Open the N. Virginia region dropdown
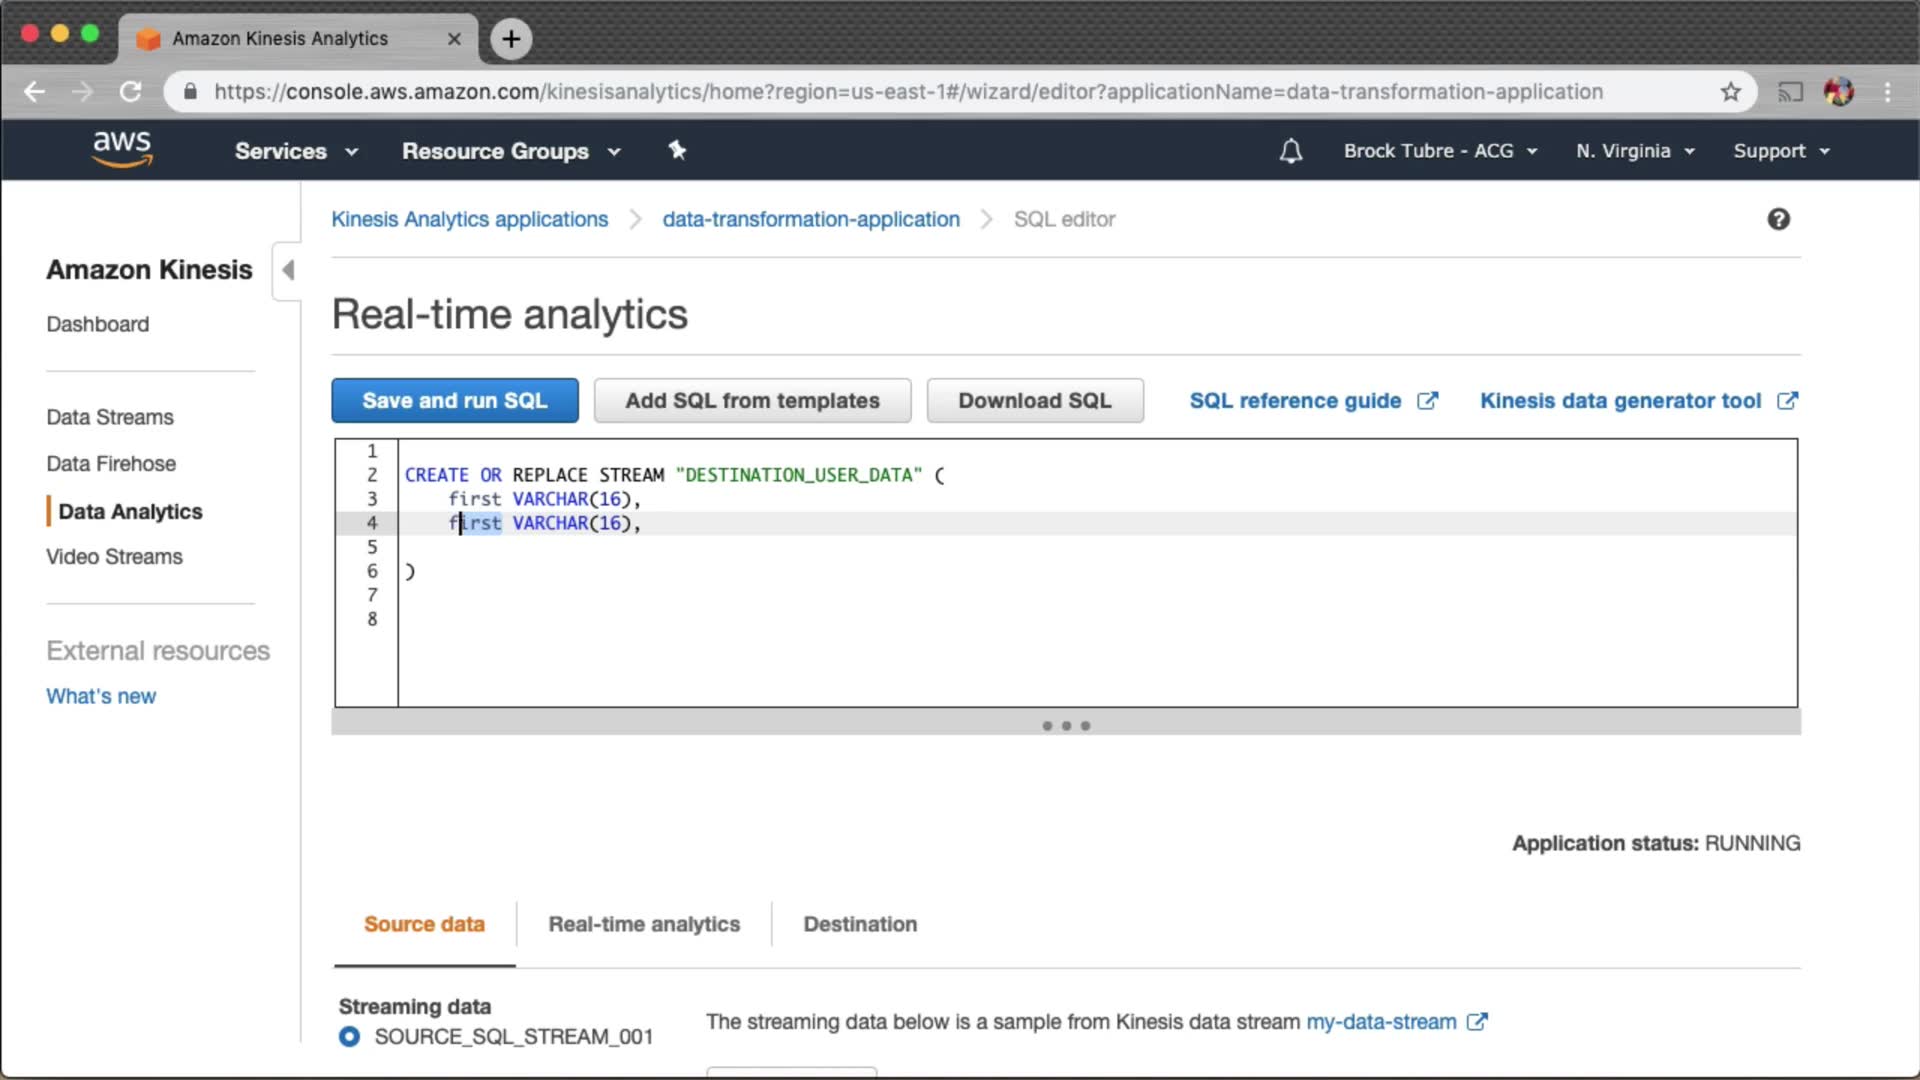 click(x=1635, y=151)
